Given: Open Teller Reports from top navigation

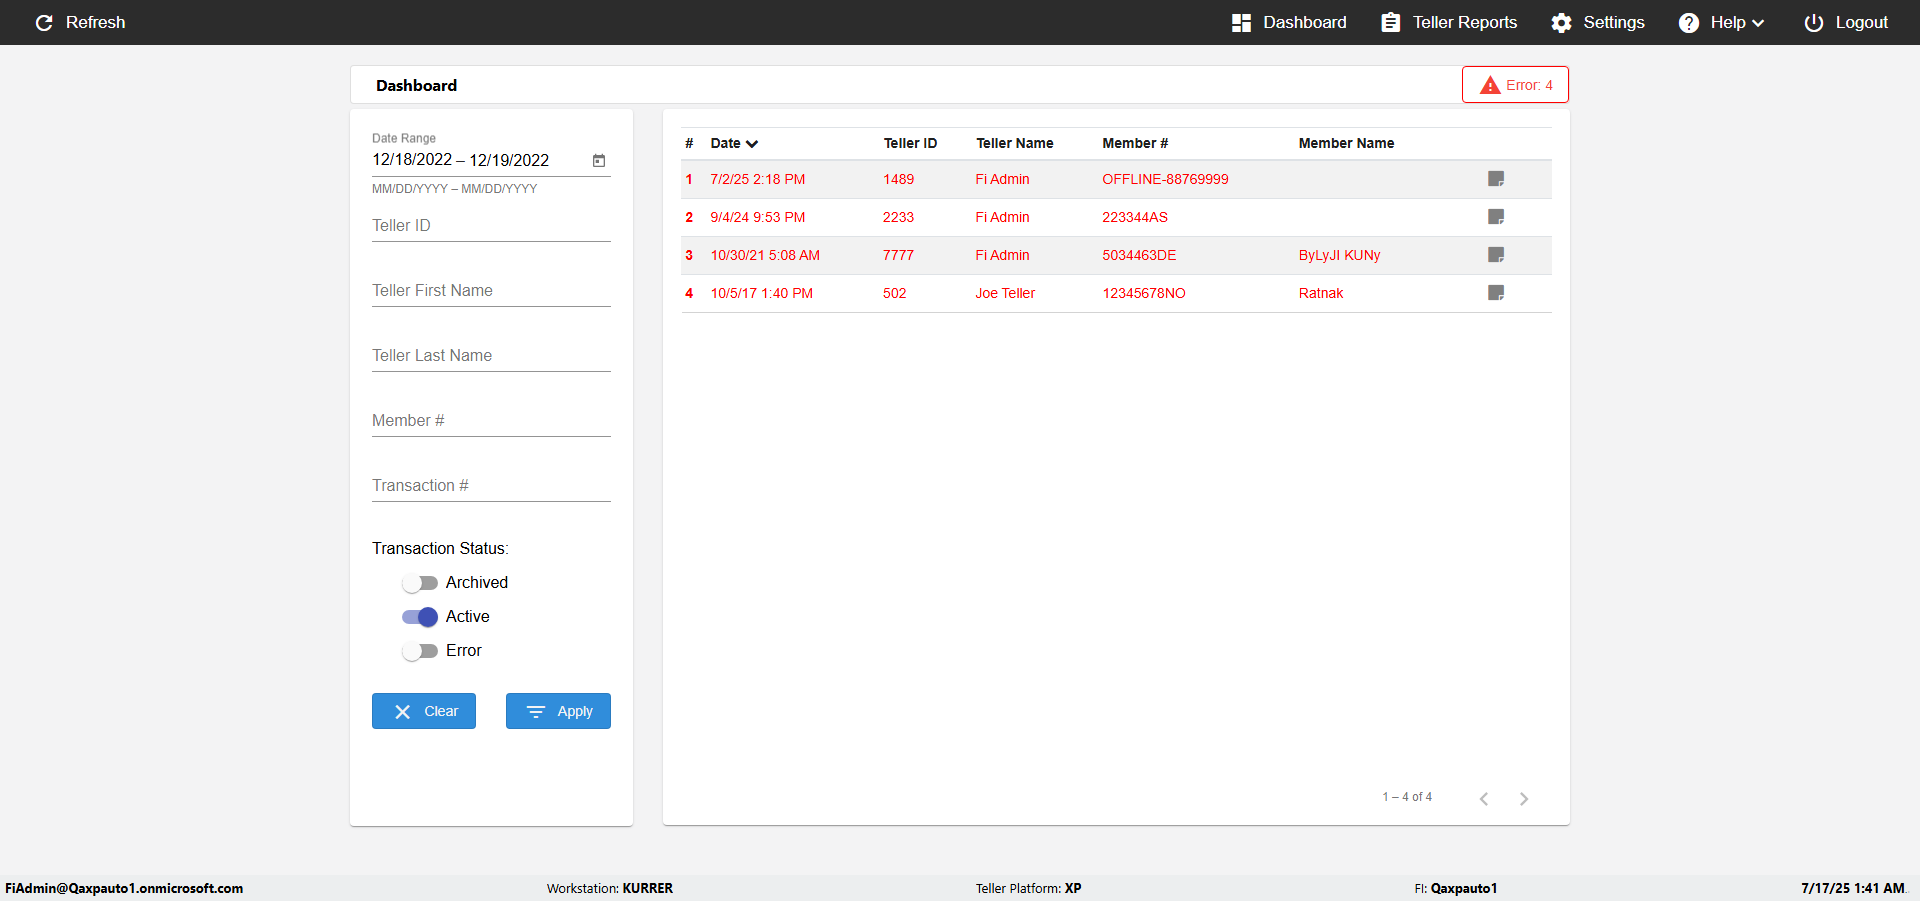Looking at the screenshot, I should pos(1448,22).
